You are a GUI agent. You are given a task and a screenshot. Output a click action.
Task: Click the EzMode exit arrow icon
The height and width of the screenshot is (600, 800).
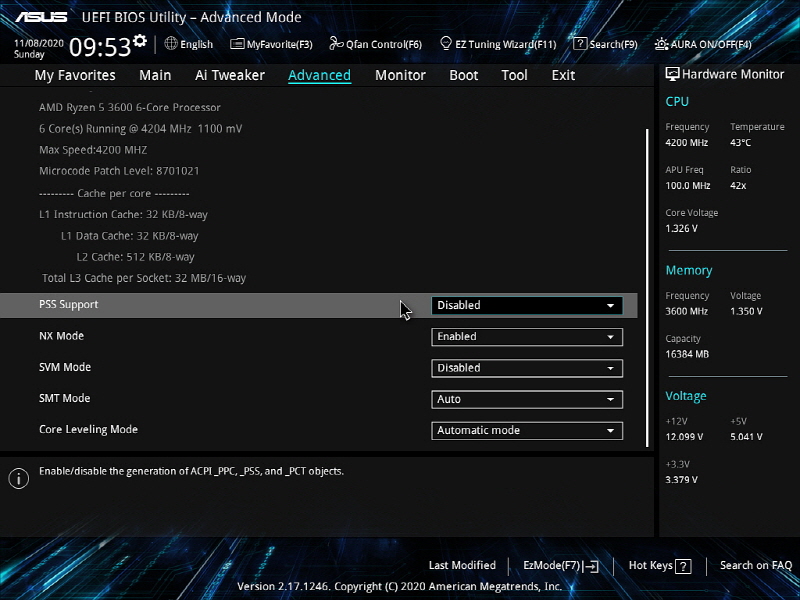point(591,566)
